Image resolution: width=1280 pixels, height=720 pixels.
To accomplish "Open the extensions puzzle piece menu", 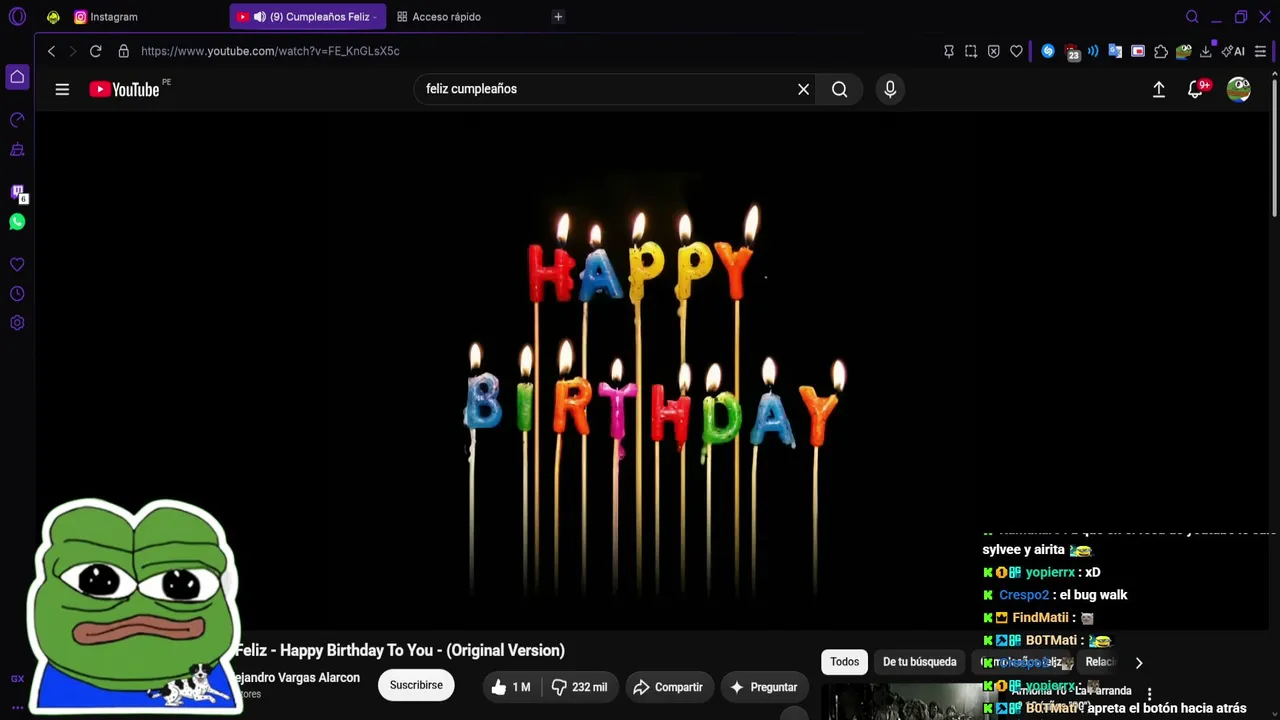I will click(x=1161, y=51).
